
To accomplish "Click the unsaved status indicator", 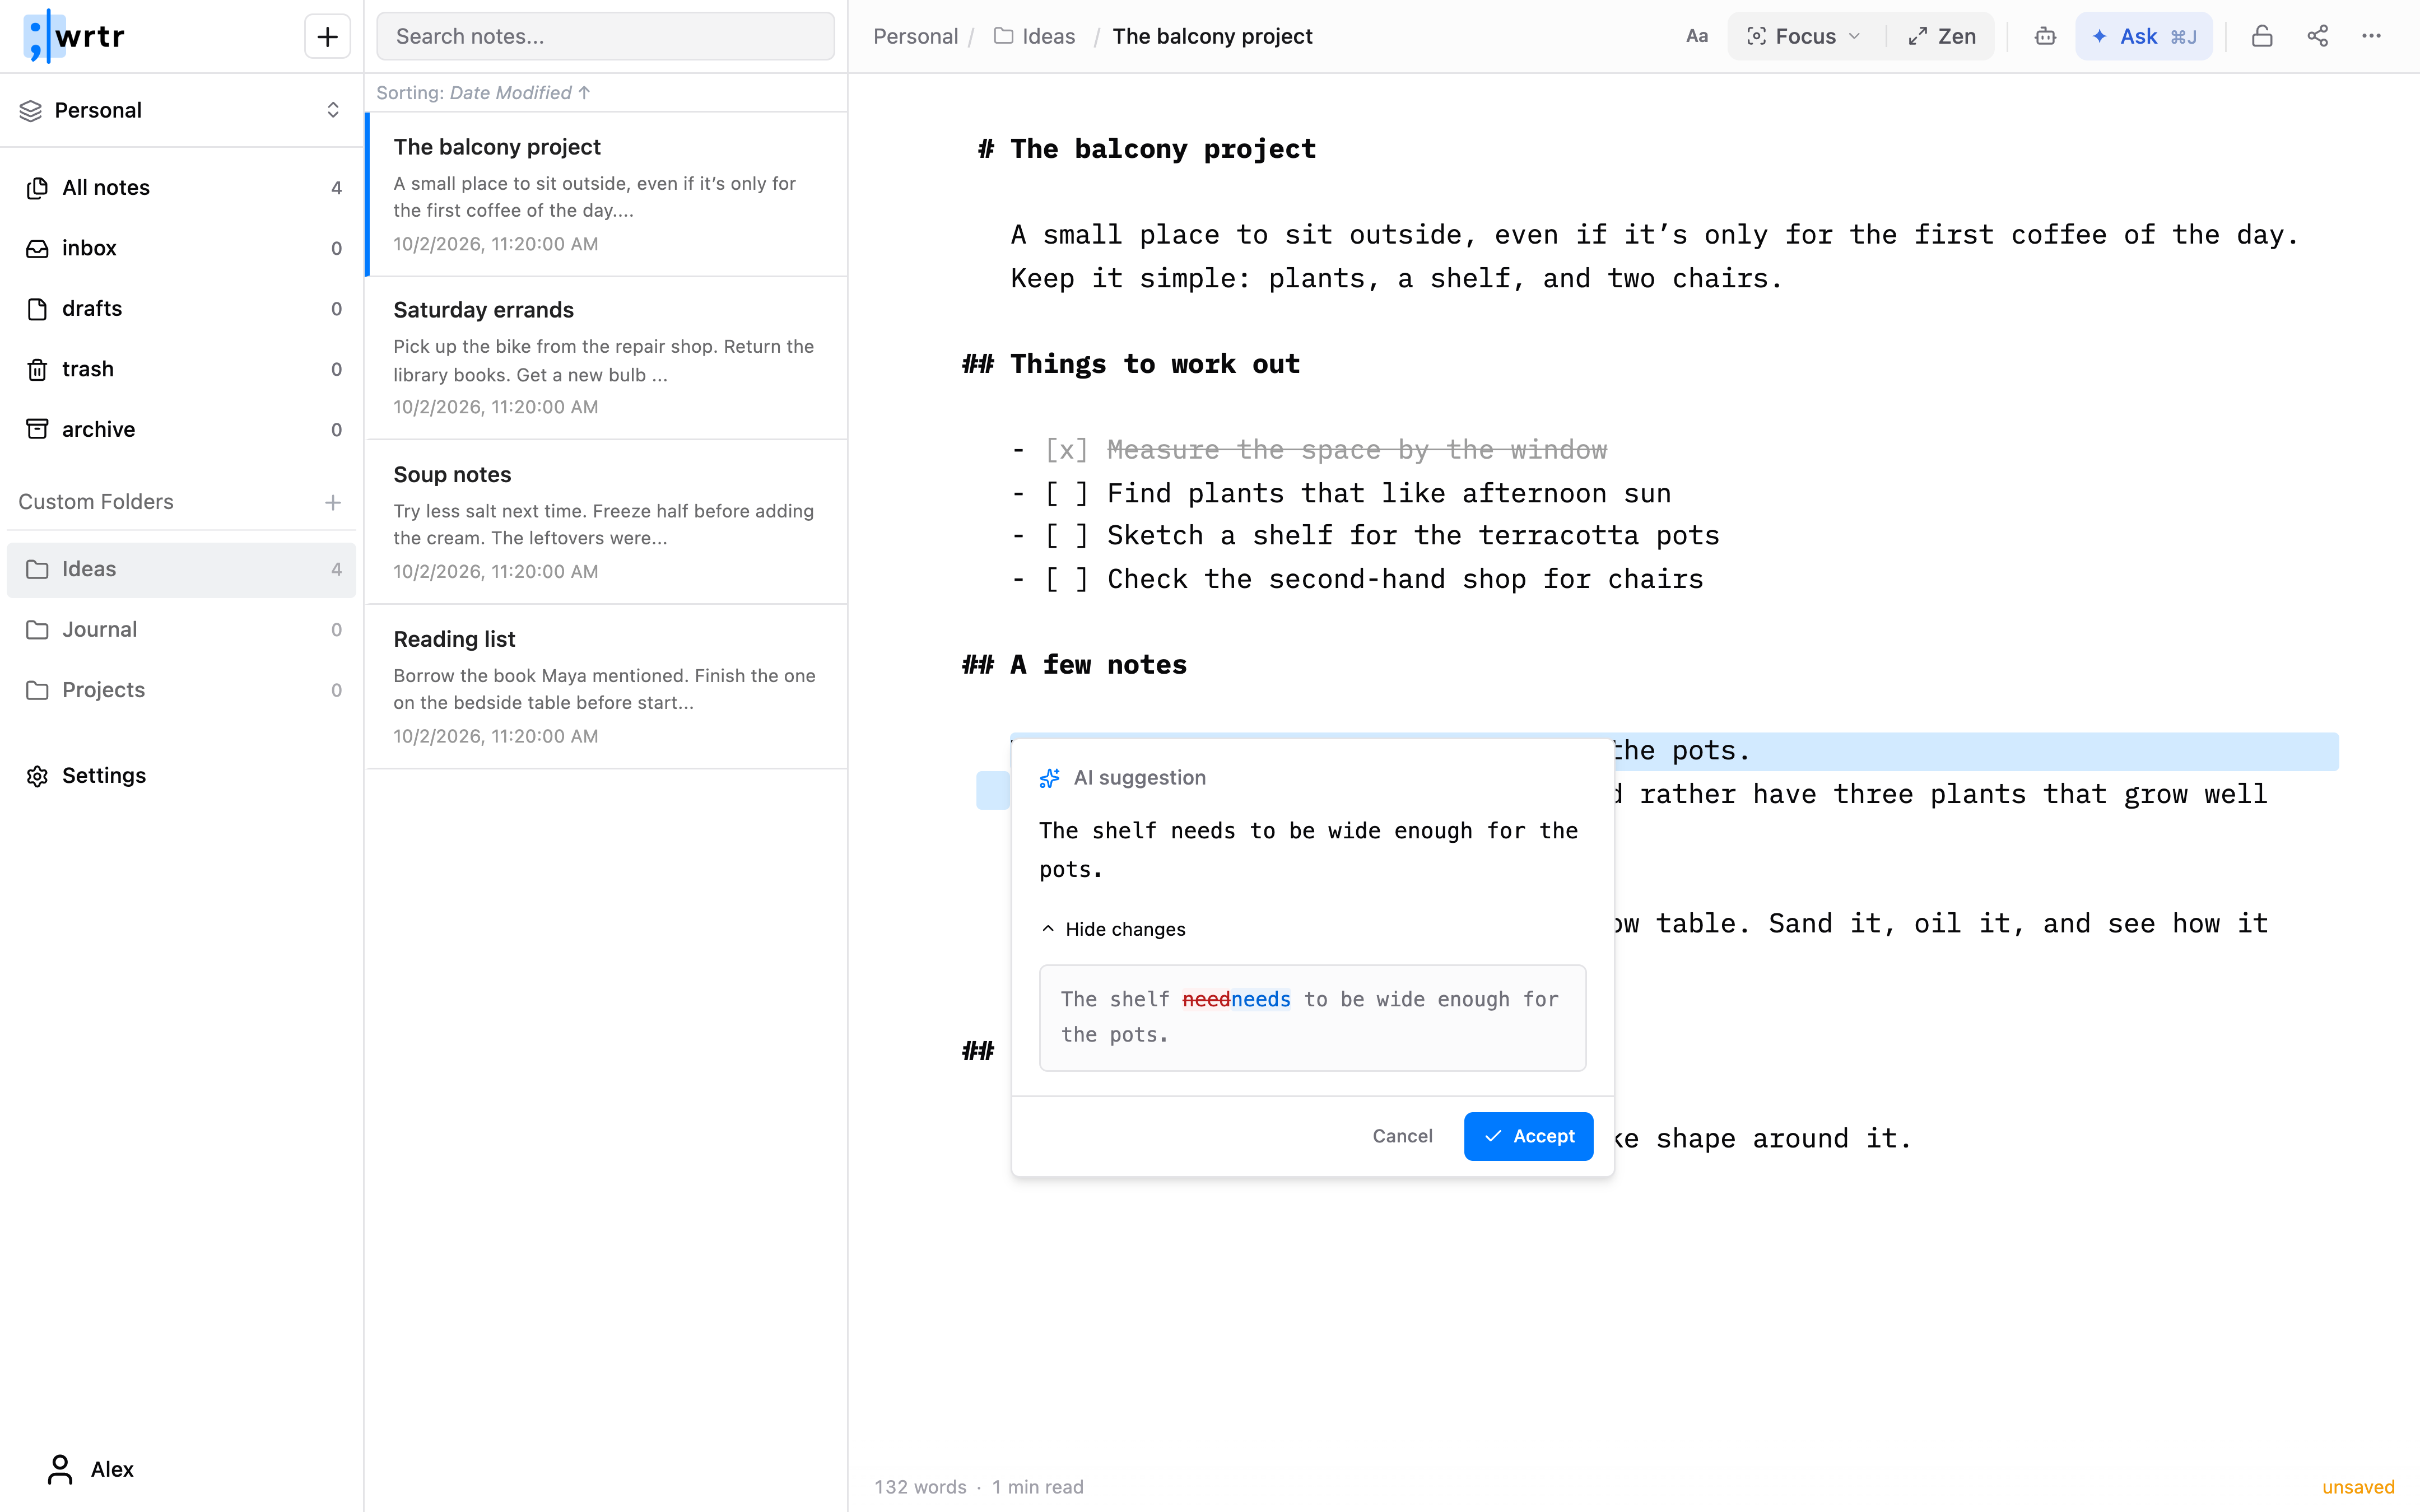I will tap(2357, 1487).
